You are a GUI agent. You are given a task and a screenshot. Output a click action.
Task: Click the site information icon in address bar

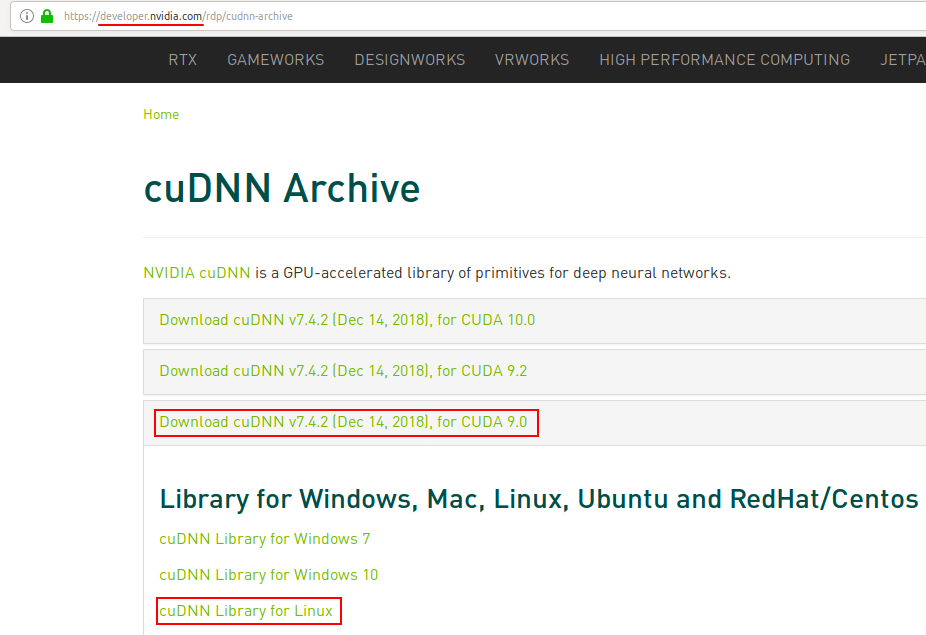coord(27,16)
